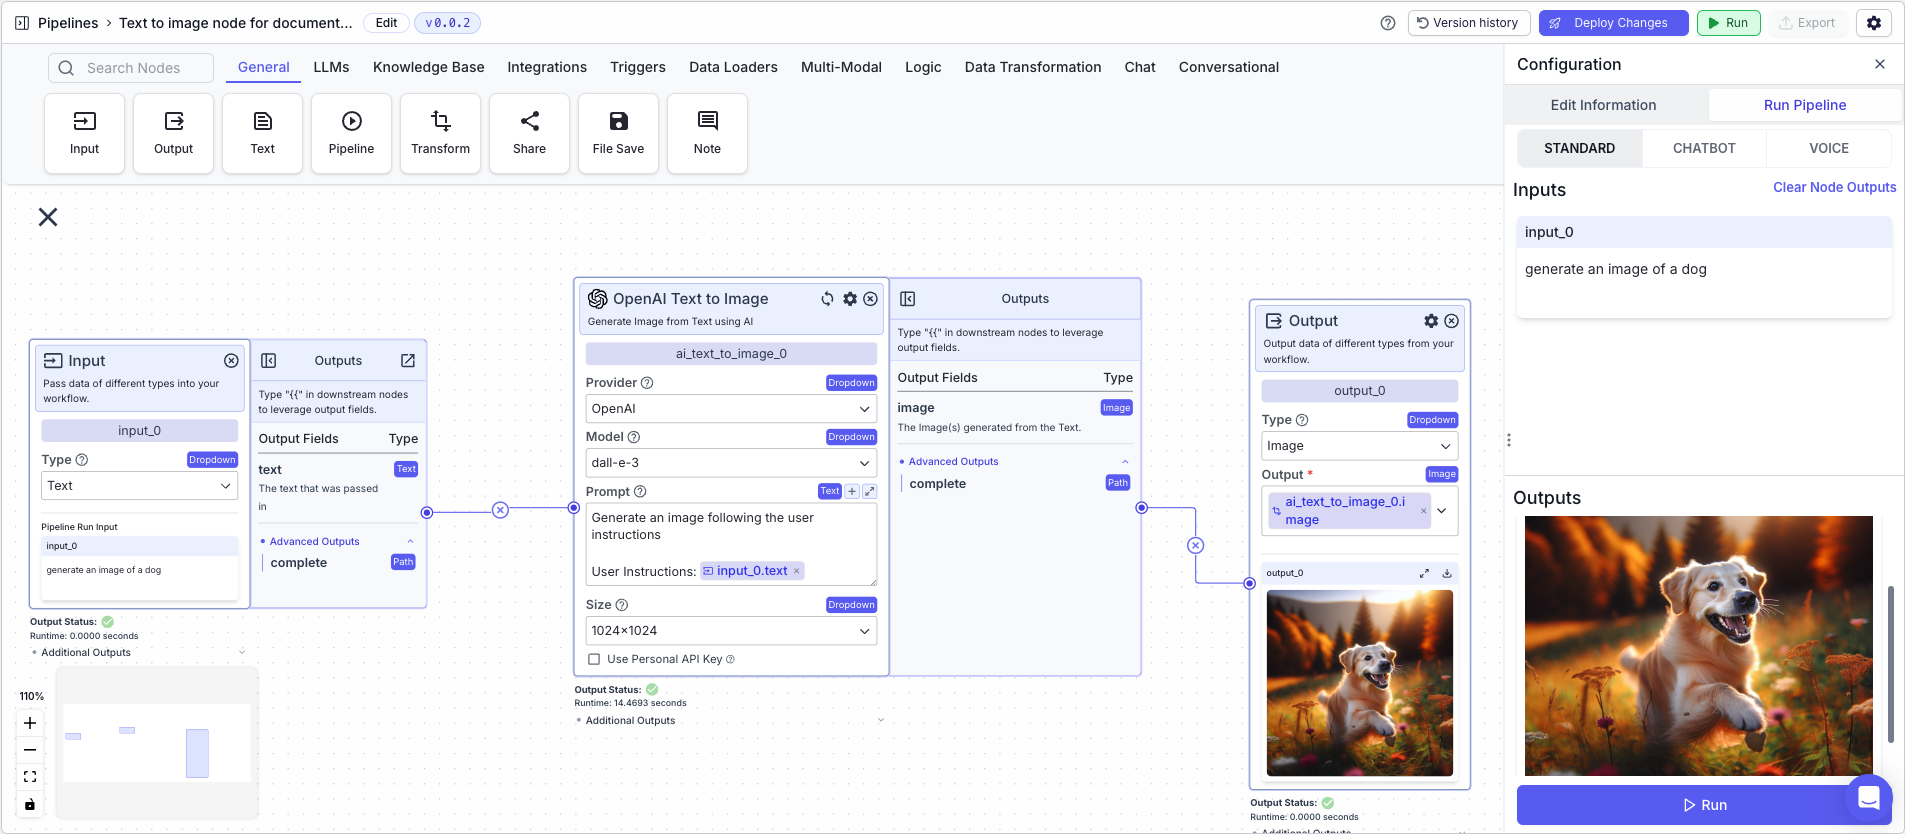
Task: Expand the Prompt field editor
Action: point(870,491)
